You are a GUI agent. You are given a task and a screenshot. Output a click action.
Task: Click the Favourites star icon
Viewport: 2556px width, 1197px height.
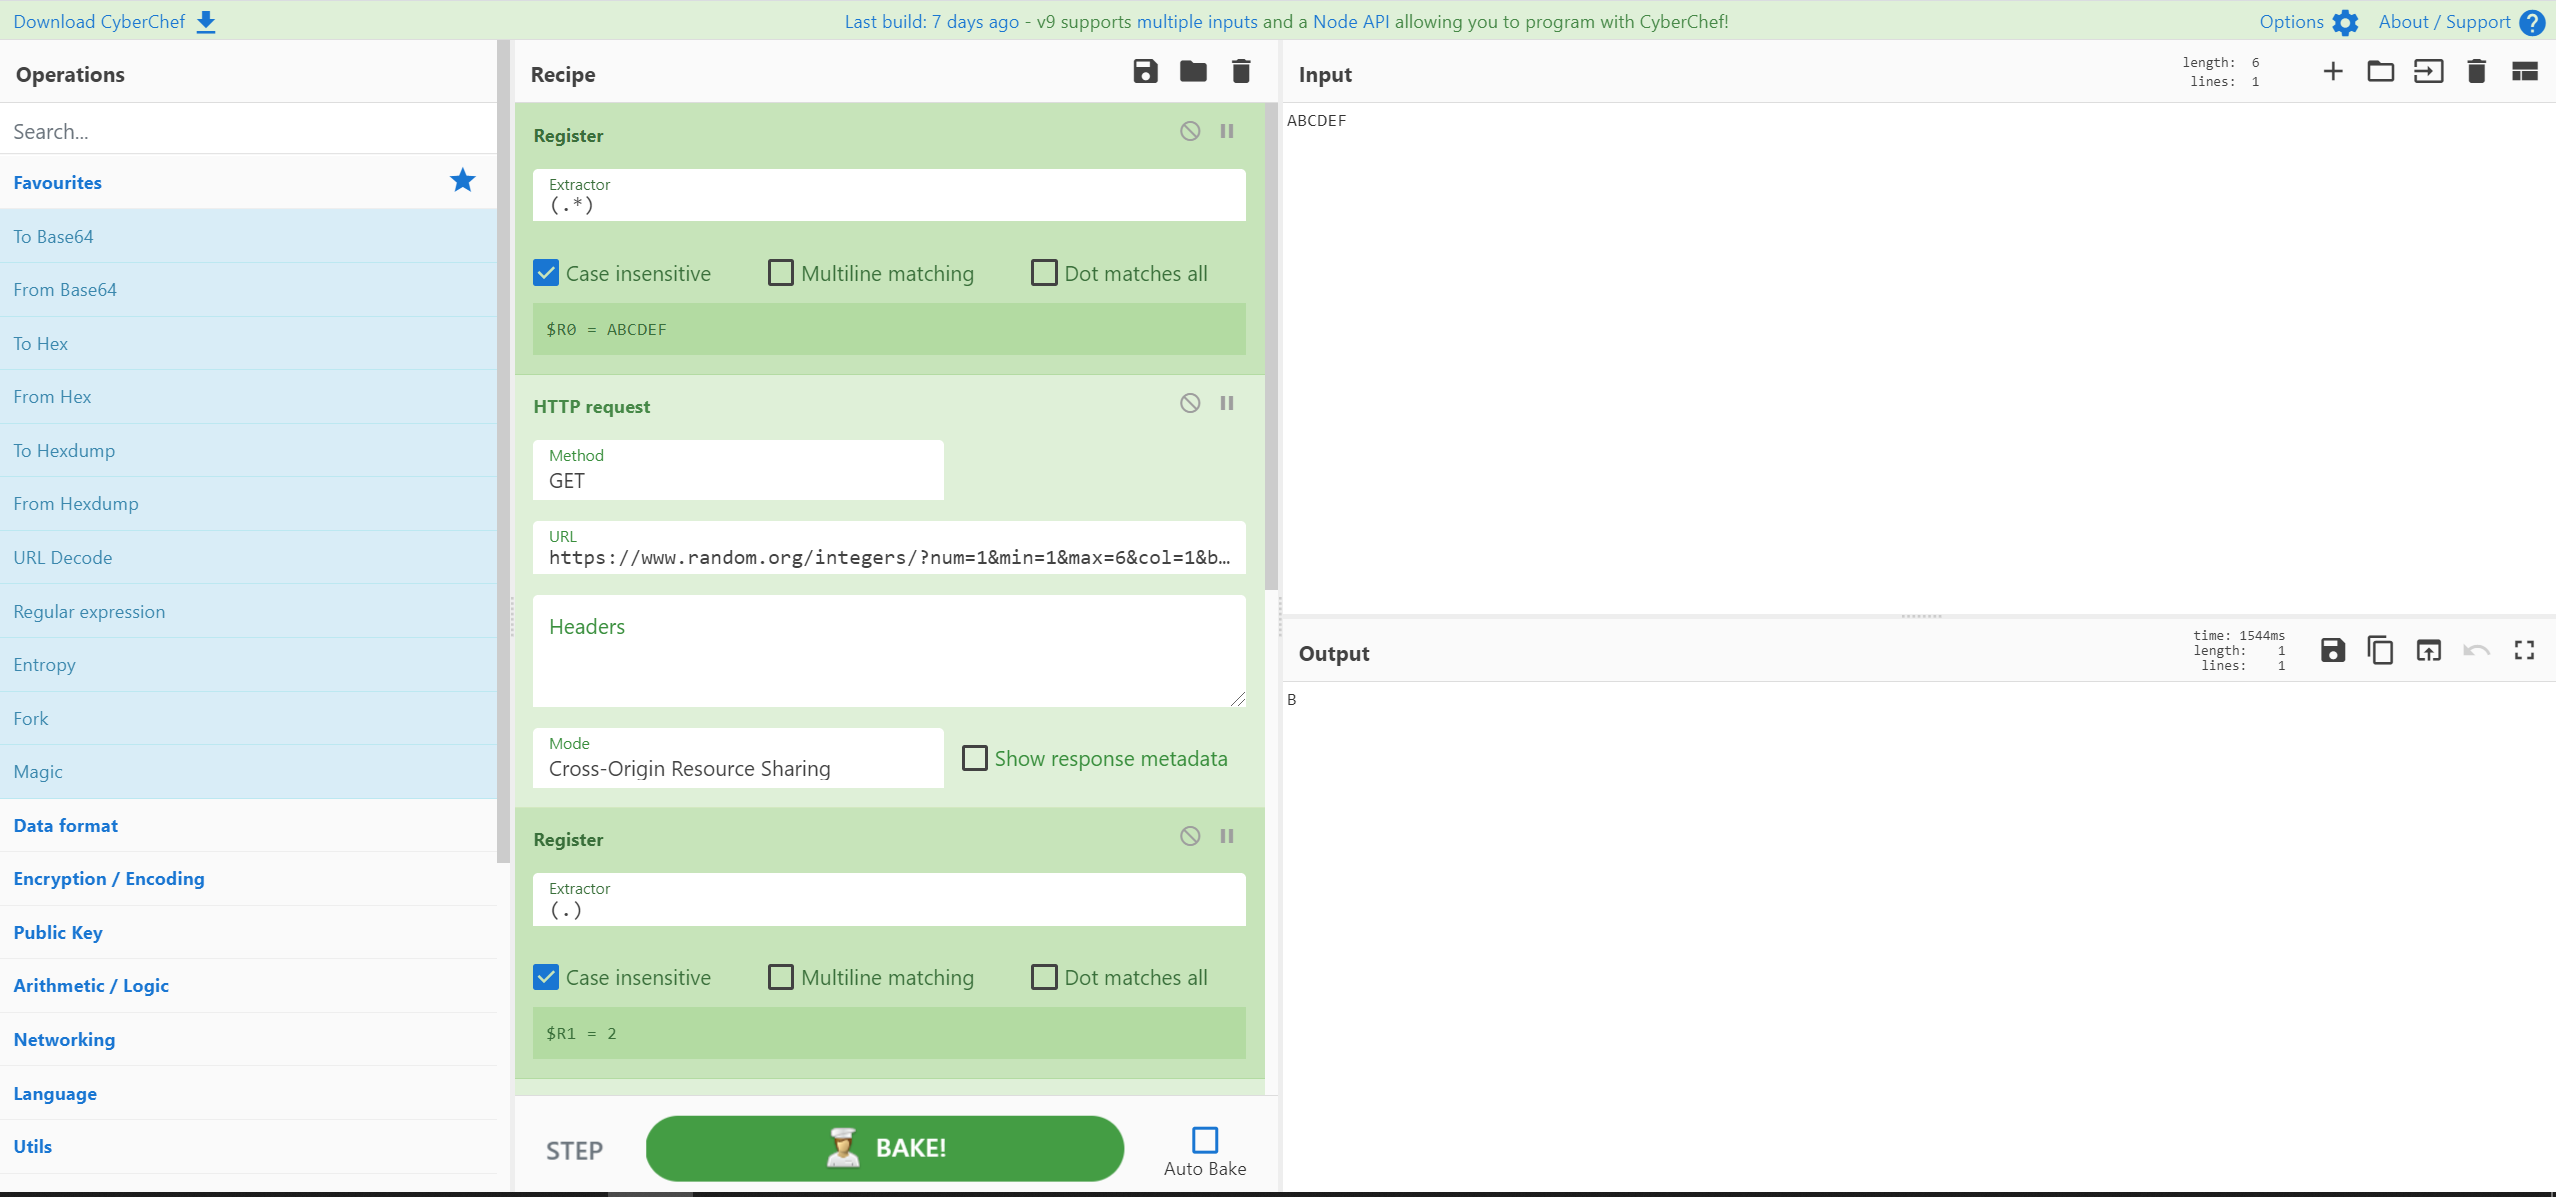click(x=463, y=179)
